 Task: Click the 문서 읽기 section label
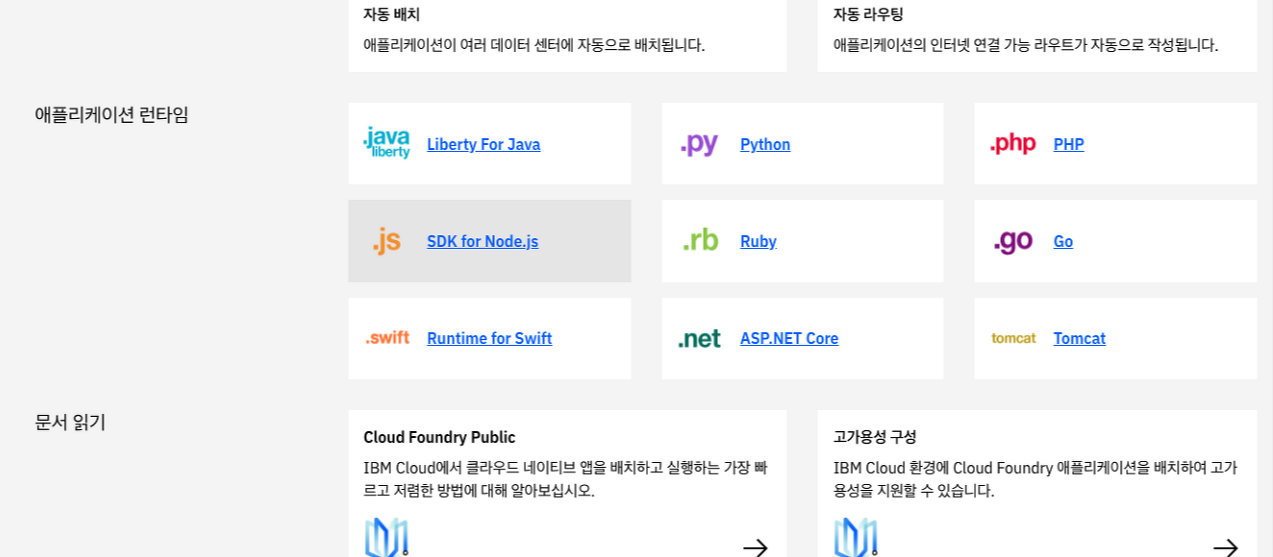point(70,422)
